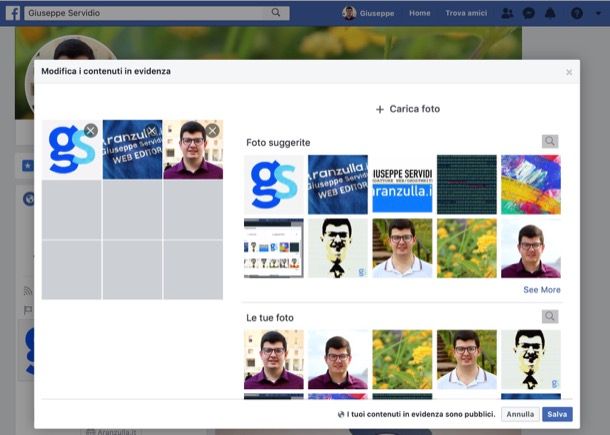Click the Salva button

pyautogui.click(x=557, y=414)
